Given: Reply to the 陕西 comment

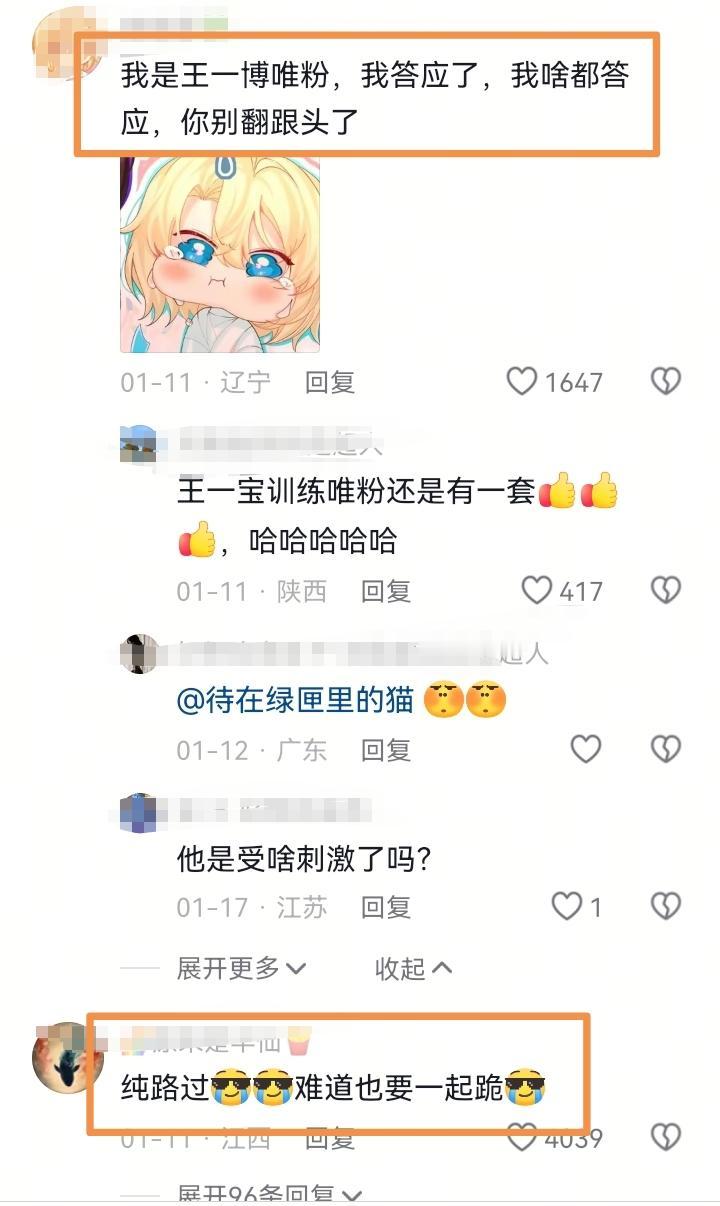Looking at the screenshot, I should [386, 591].
